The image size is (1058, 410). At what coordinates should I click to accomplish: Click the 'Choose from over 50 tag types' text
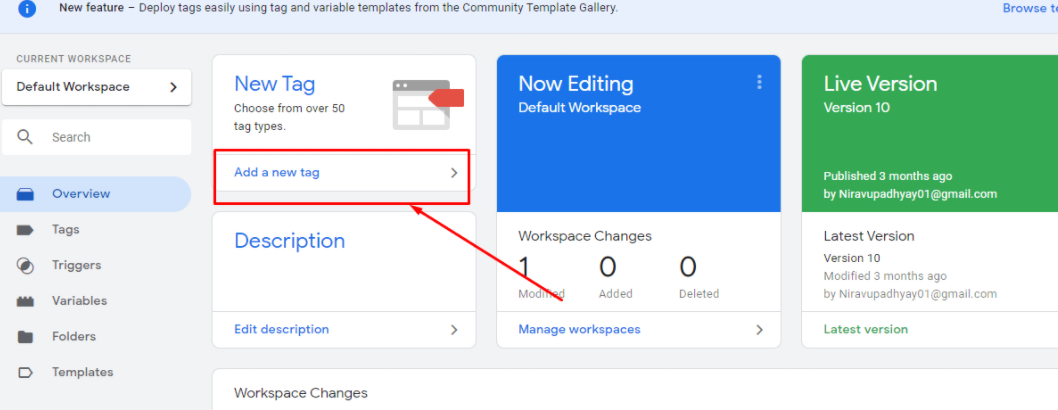pos(289,117)
